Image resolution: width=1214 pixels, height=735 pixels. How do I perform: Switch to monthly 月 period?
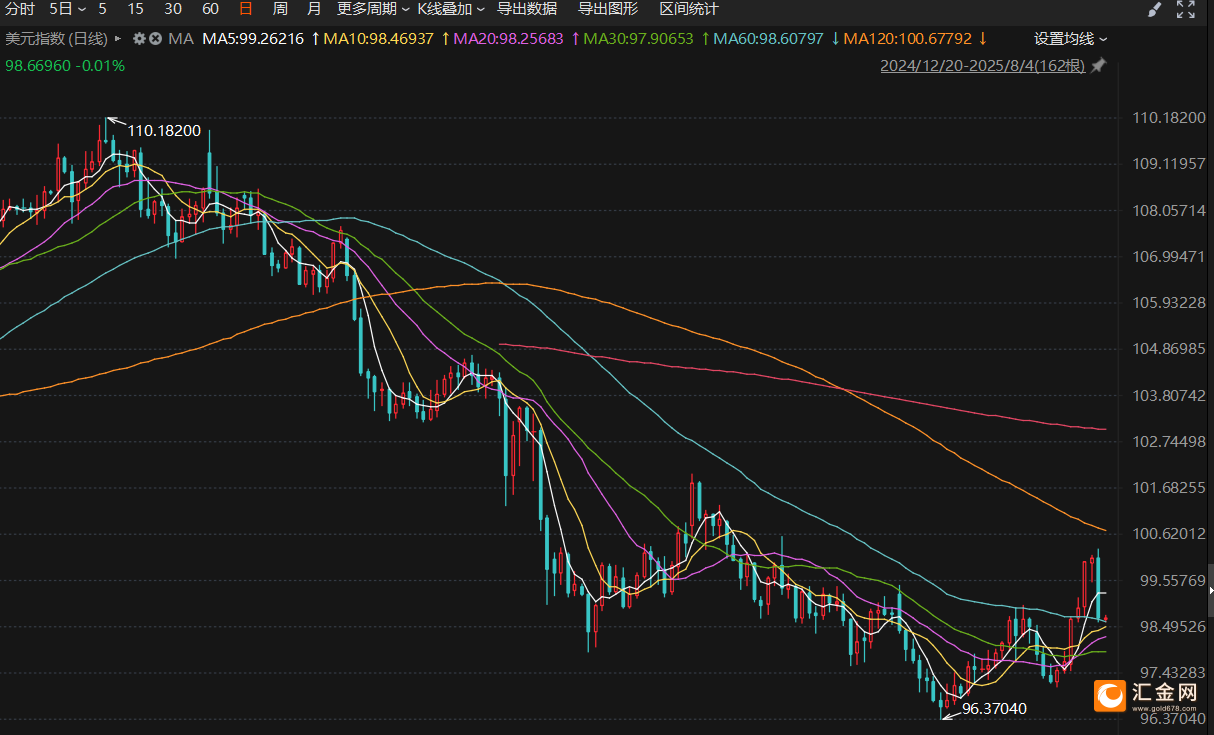click(314, 9)
